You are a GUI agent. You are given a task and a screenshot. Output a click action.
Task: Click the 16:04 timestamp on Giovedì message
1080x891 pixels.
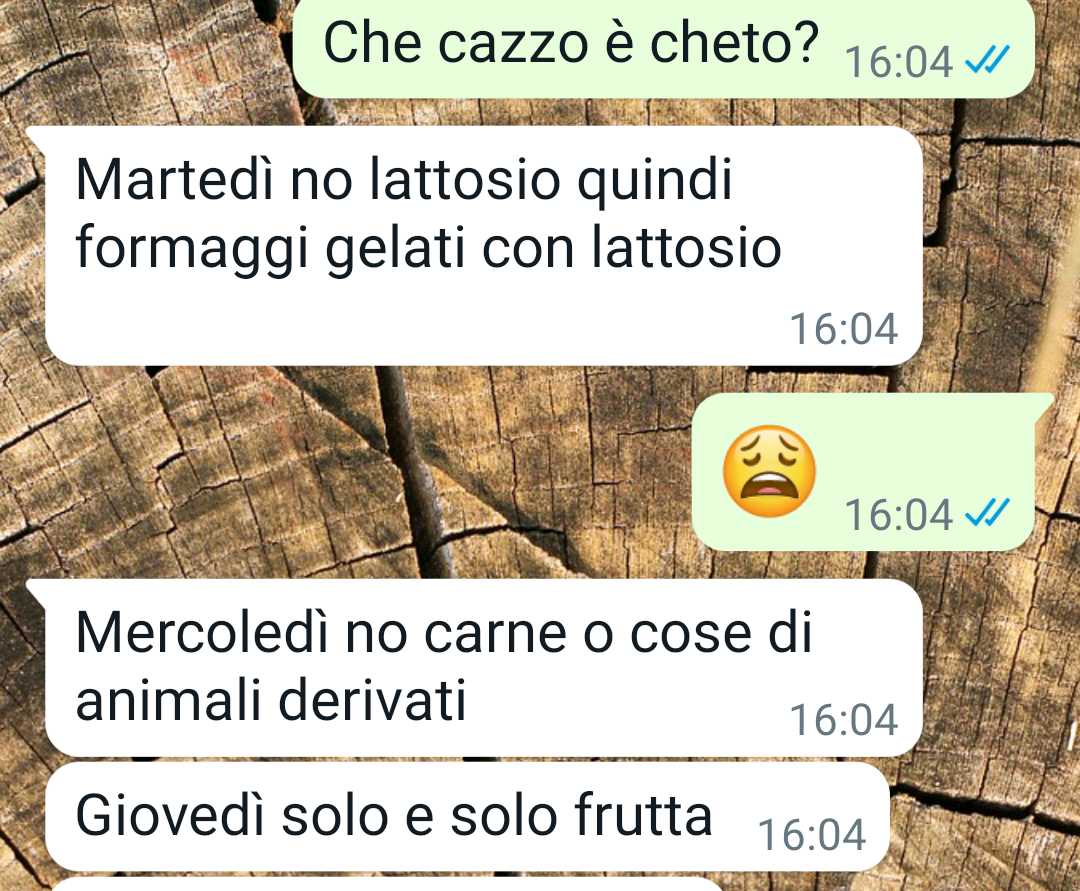tap(811, 835)
